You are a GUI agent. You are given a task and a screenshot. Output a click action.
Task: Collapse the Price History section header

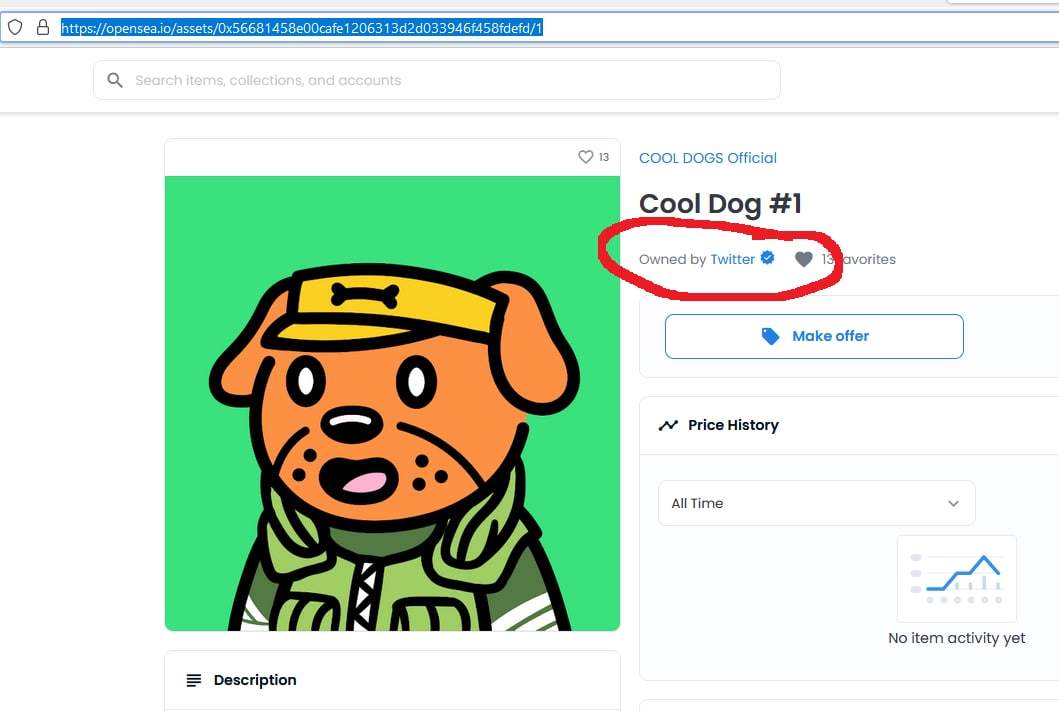point(849,425)
